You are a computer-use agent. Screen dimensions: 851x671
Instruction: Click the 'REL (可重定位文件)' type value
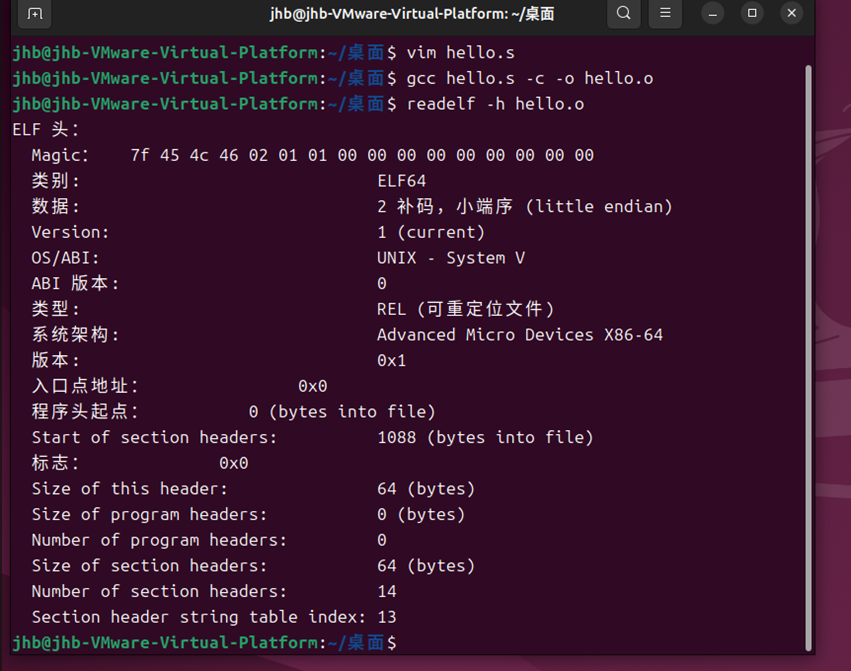coord(466,309)
